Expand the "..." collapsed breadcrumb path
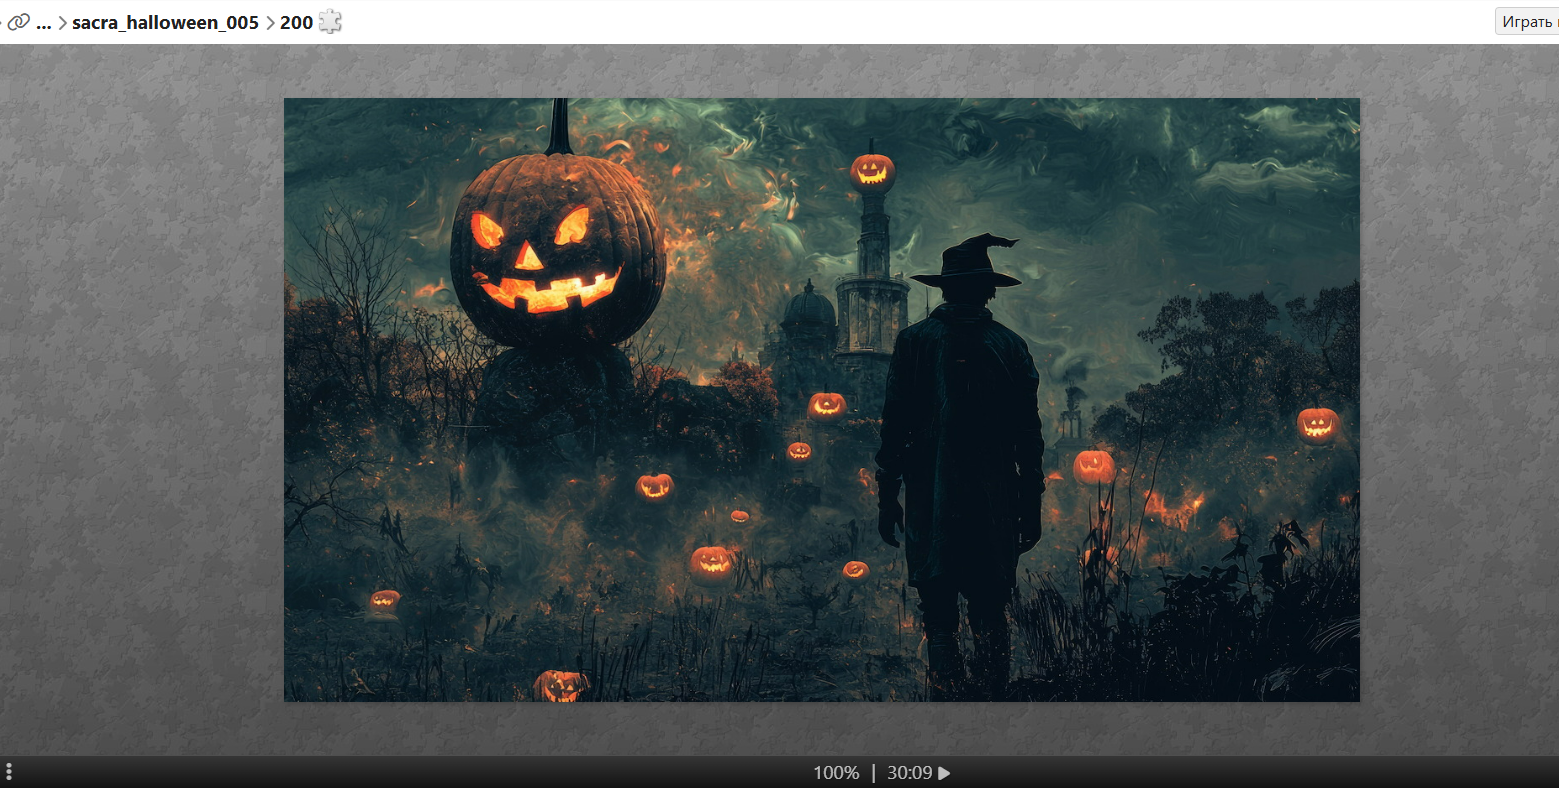 [44, 23]
